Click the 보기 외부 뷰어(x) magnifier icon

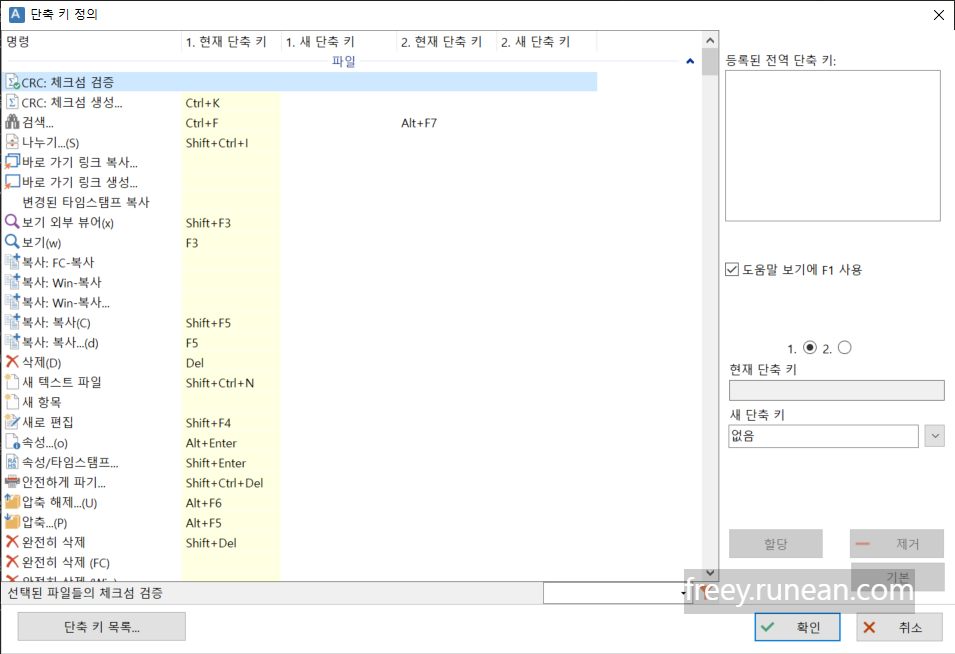[12, 222]
